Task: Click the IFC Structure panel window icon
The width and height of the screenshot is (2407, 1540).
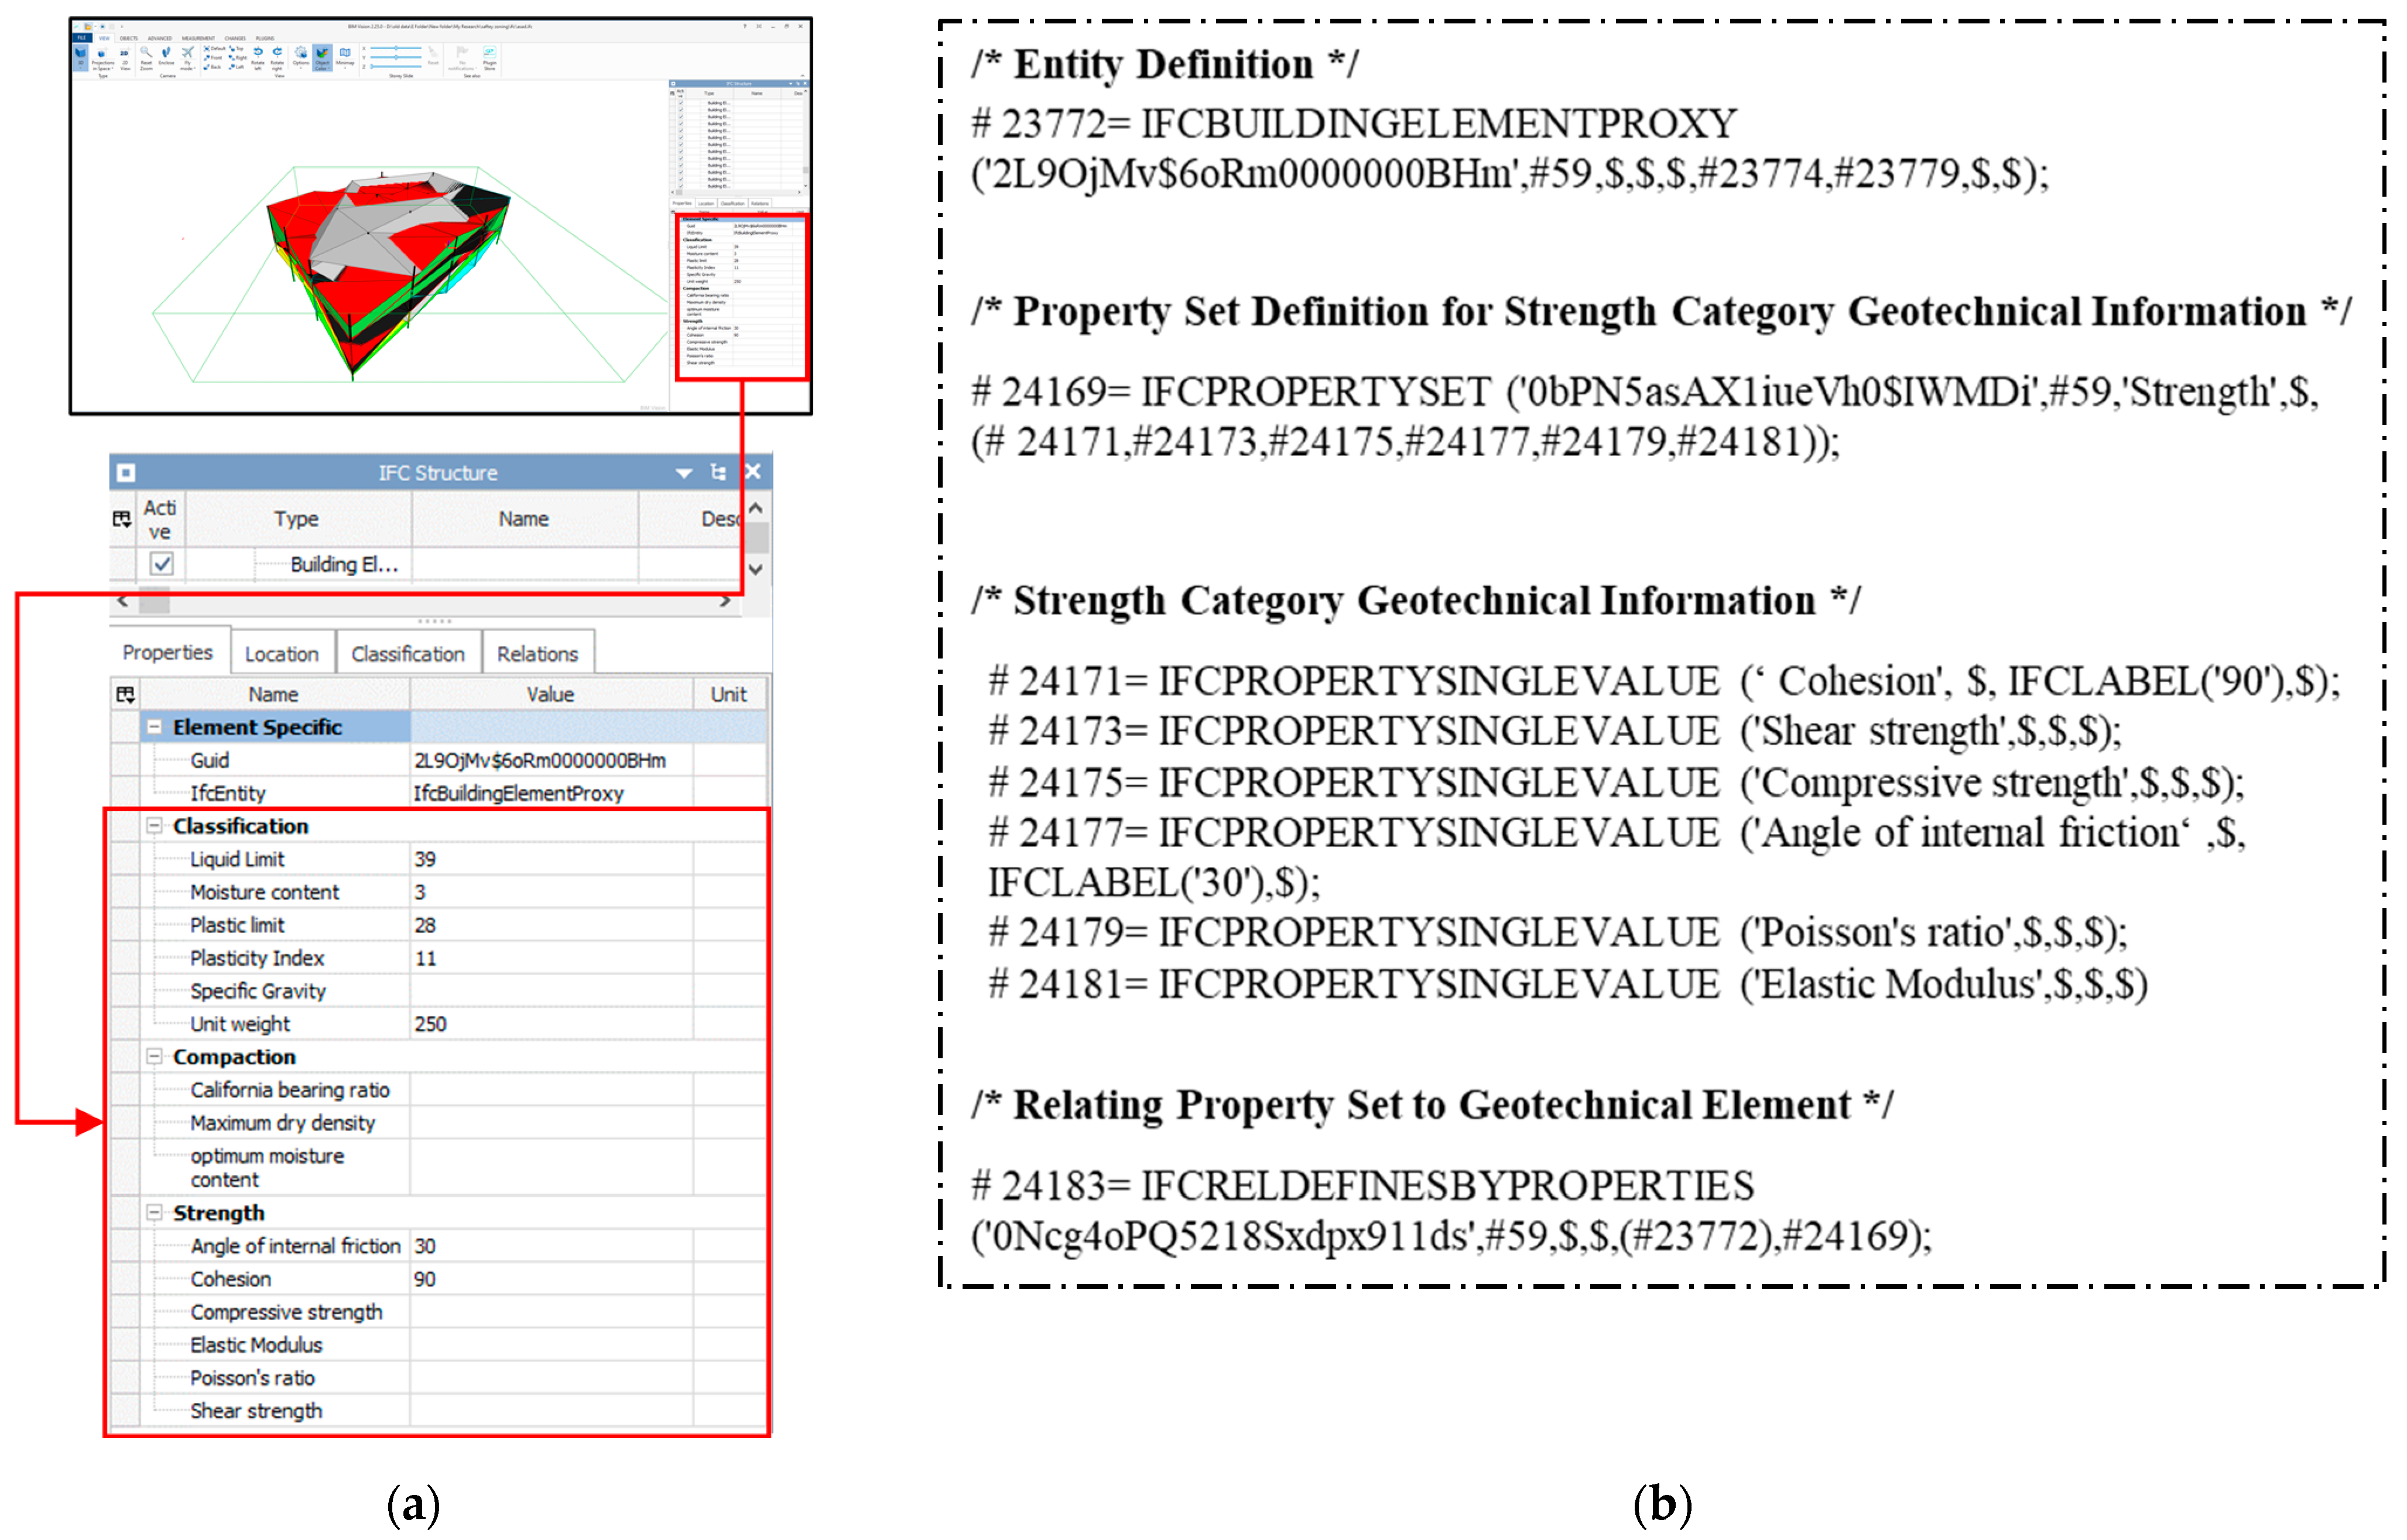Action: click(x=126, y=473)
